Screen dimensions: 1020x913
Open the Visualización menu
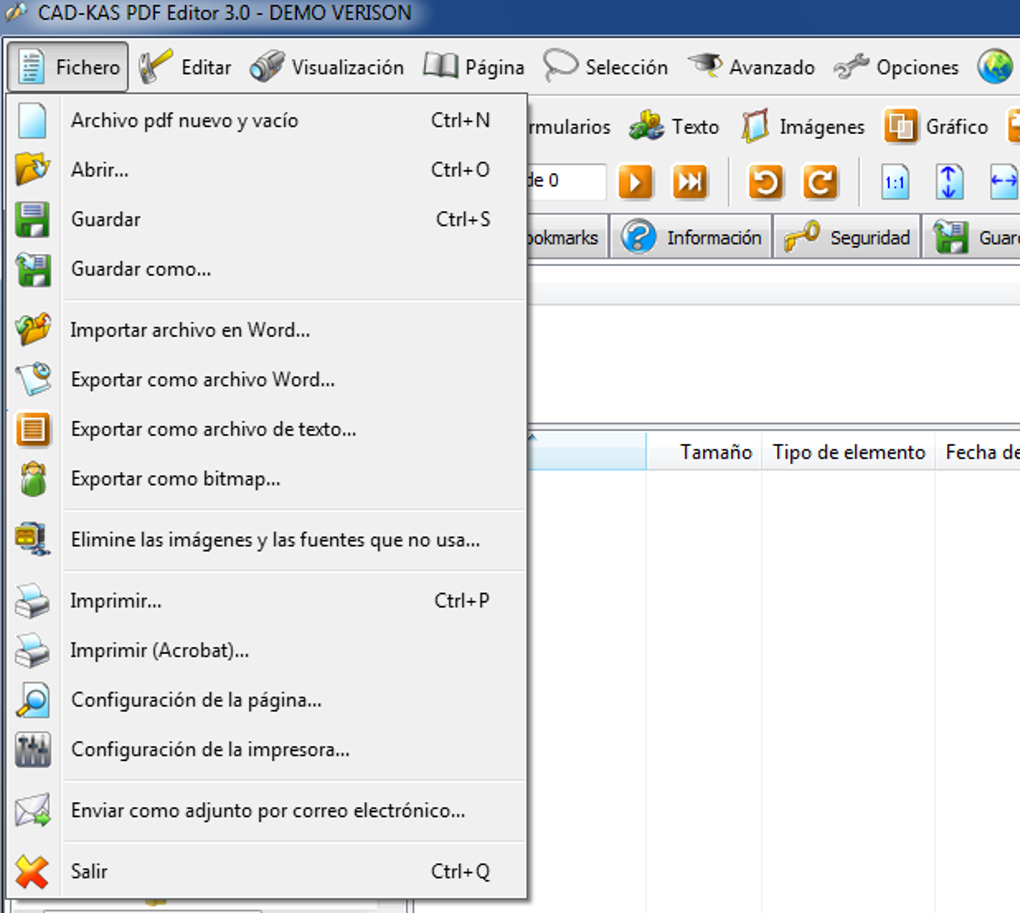point(327,67)
